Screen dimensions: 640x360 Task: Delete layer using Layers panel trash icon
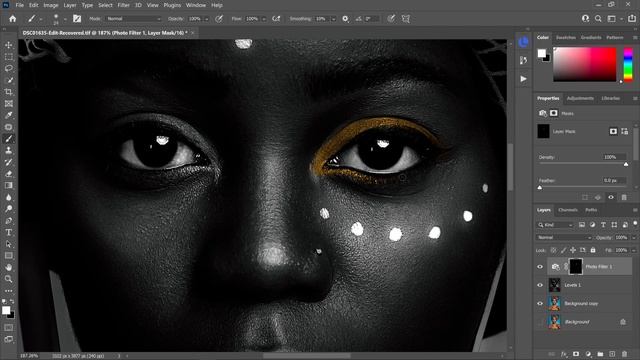click(624, 354)
